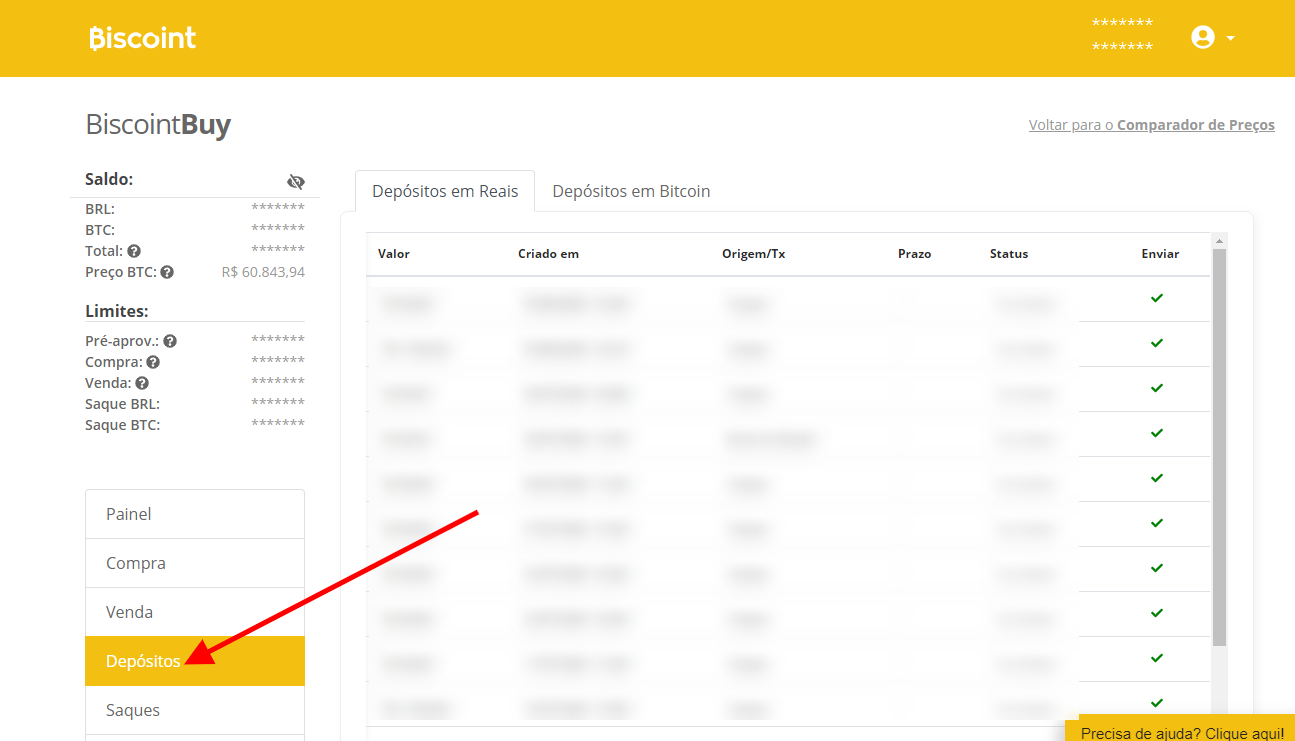Screen dimensions: 1295x741
Task: Click the Total help question icon
Action: [134, 251]
